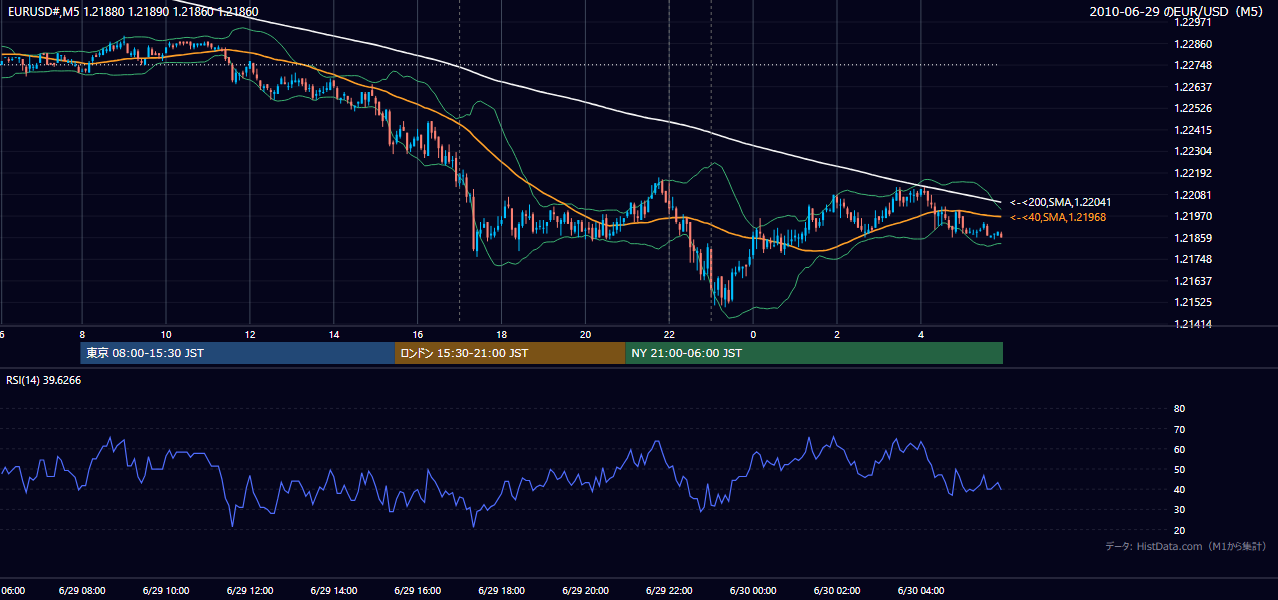Click price axis label 1.22860
Image resolution: width=1278 pixels, height=600 pixels.
coord(1194,44)
